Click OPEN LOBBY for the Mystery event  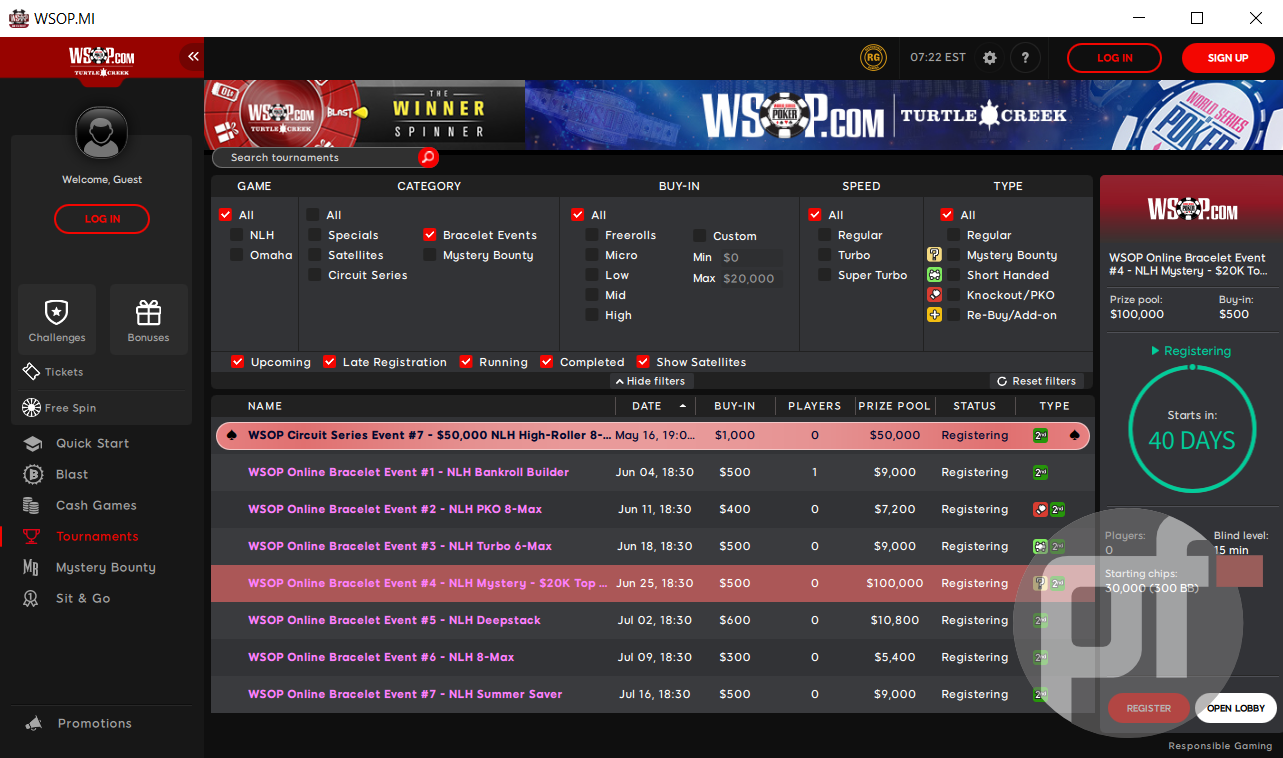[x=1235, y=707]
